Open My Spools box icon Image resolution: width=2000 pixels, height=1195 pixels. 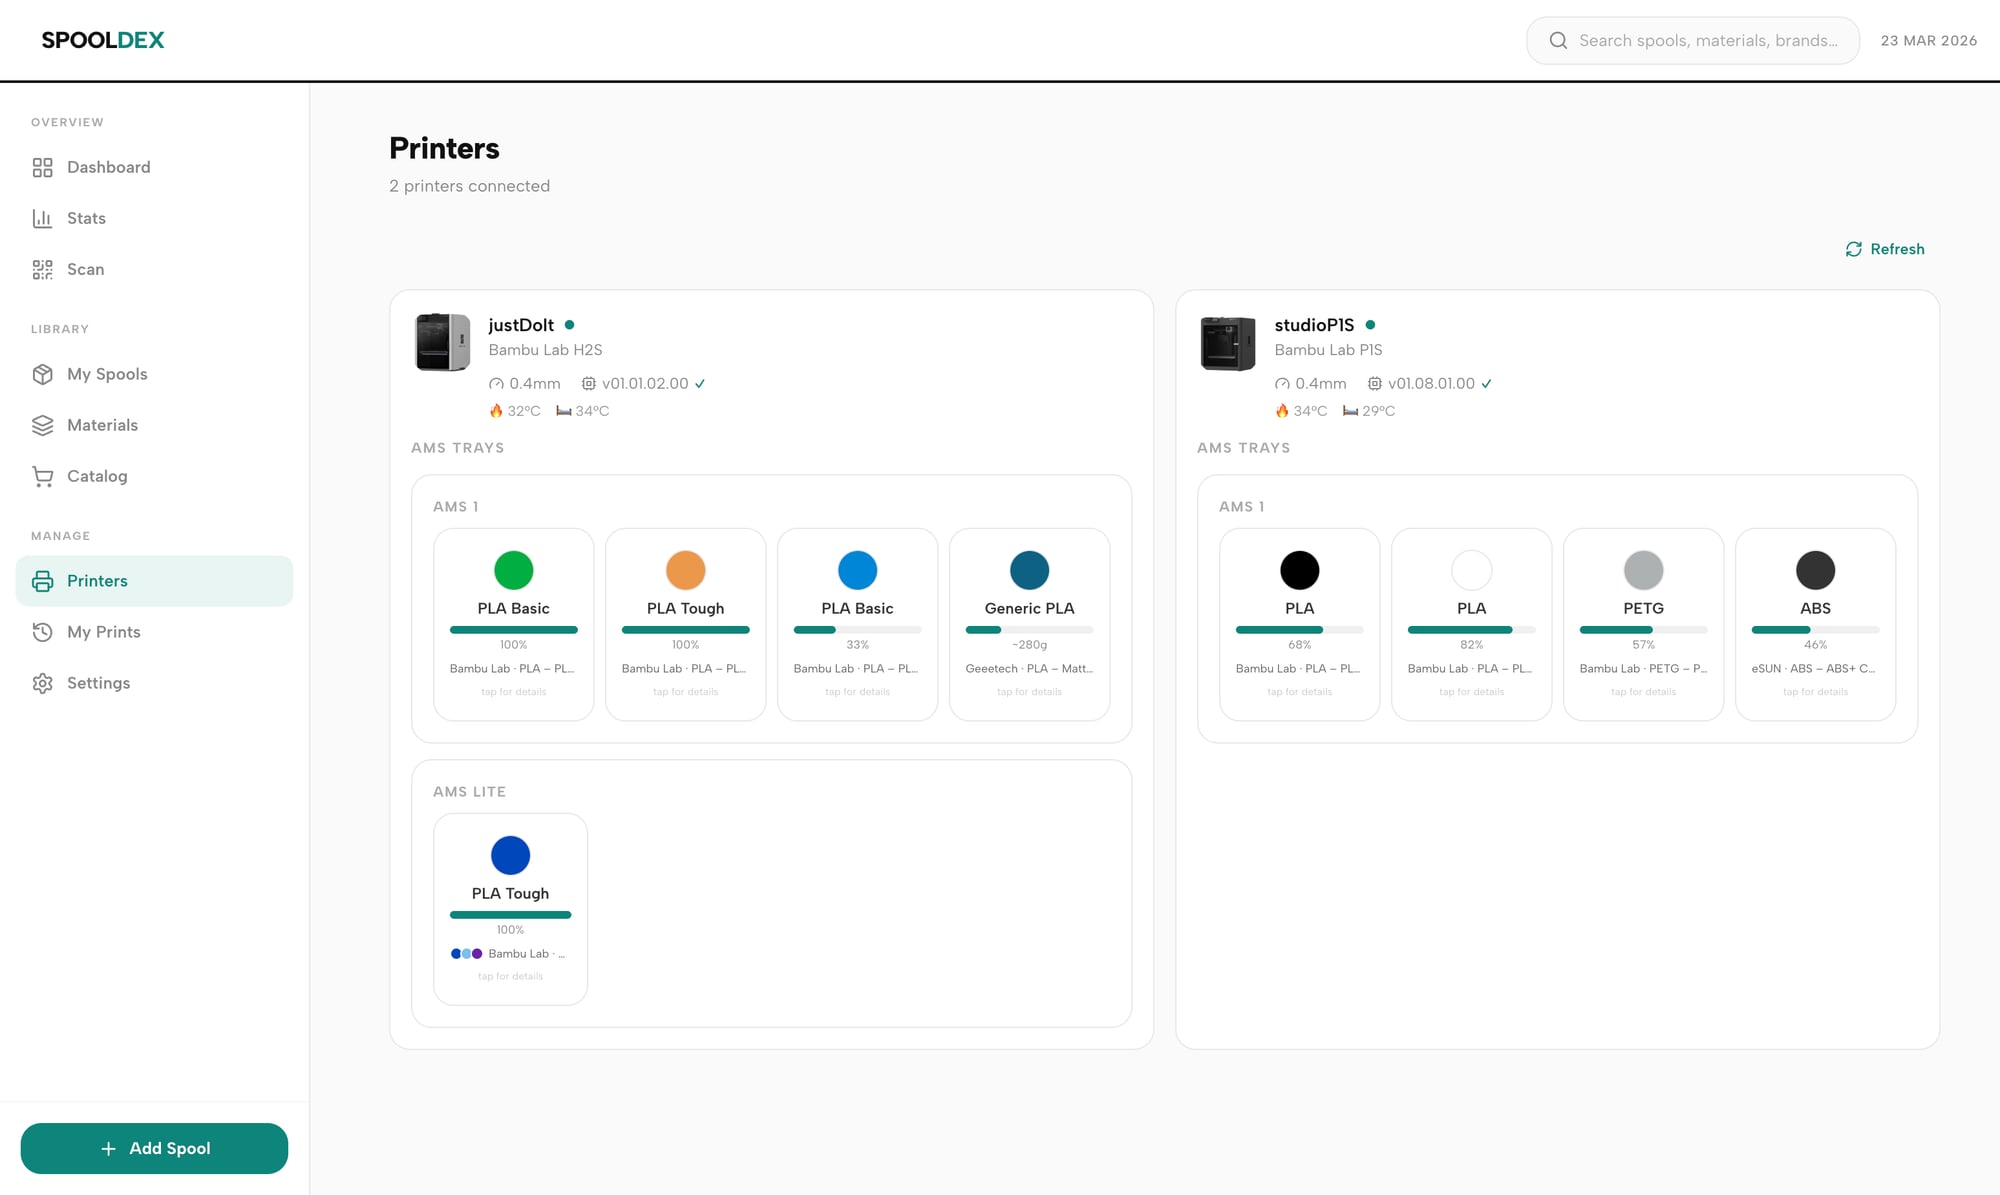point(42,374)
